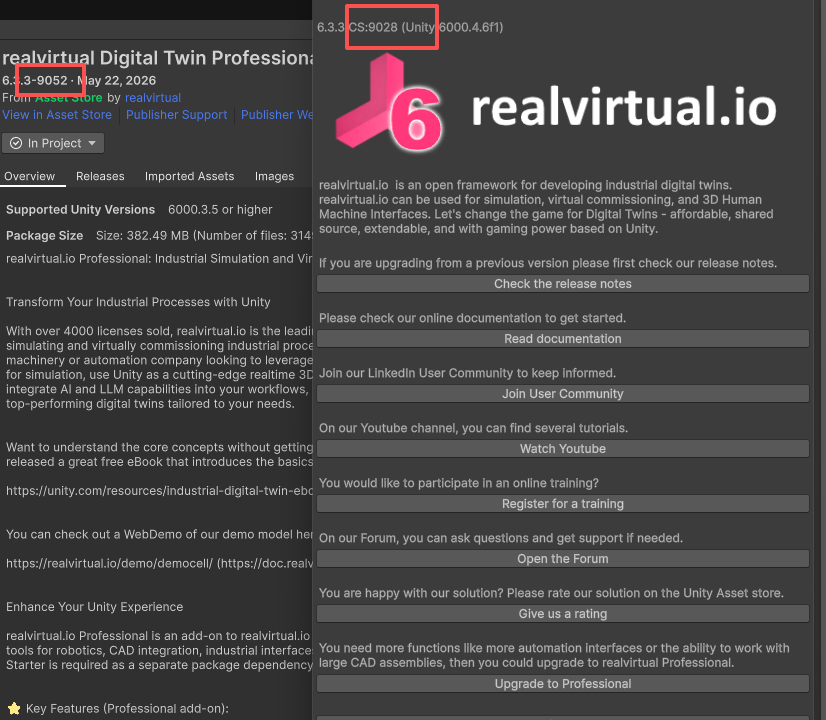826x720 pixels.
Task: Click the package title realvirtual Digital Twin Professional
Action: tap(157, 58)
